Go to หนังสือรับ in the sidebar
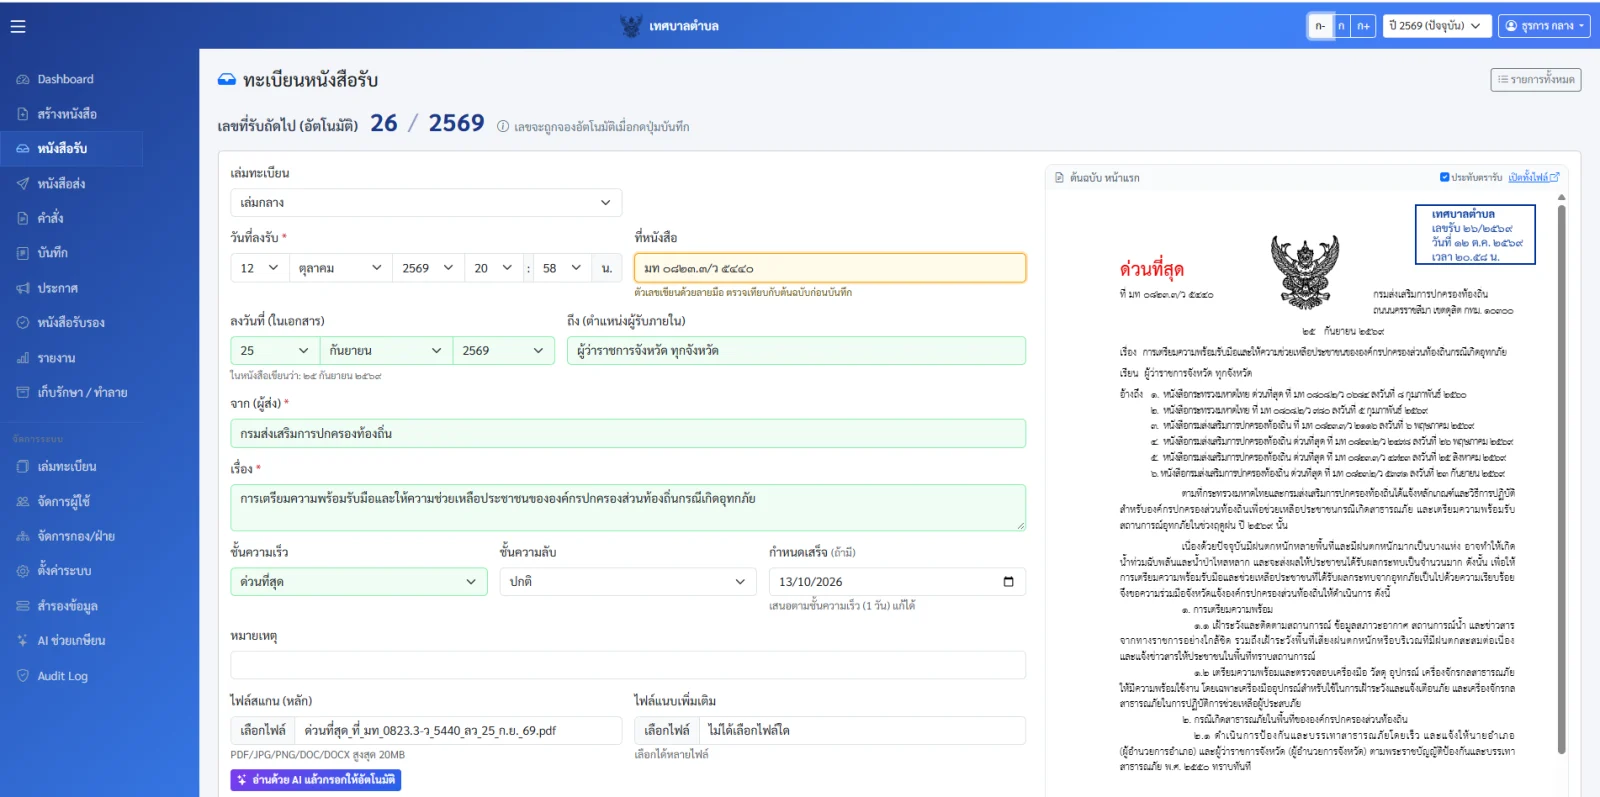This screenshot has height=797, width=1600. (x=71, y=149)
